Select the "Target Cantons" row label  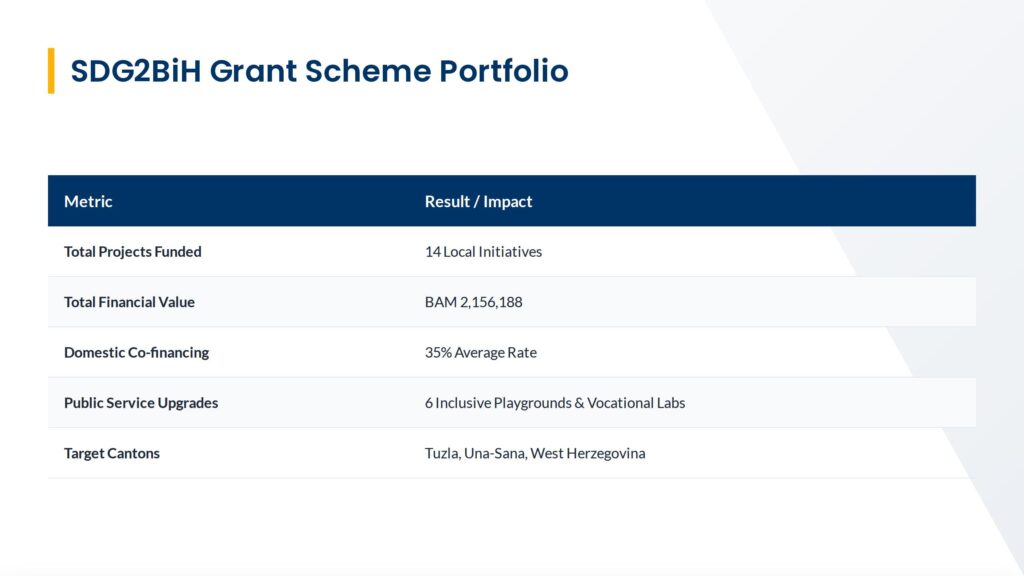click(x=112, y=453)
